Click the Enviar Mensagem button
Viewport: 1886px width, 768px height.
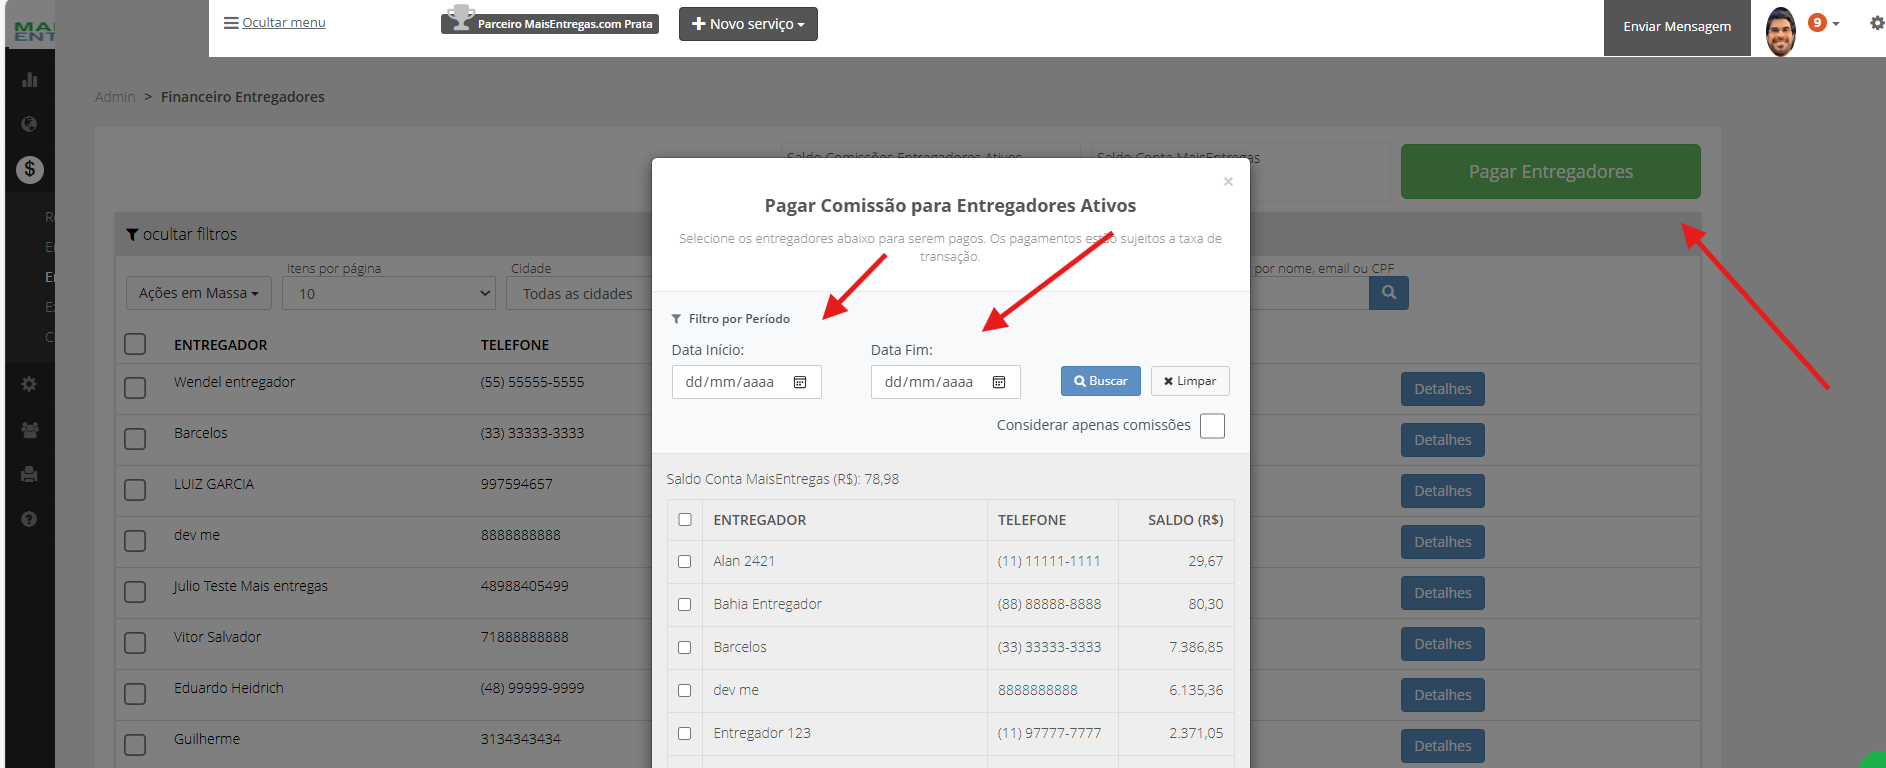click(x=1677, y=28)
